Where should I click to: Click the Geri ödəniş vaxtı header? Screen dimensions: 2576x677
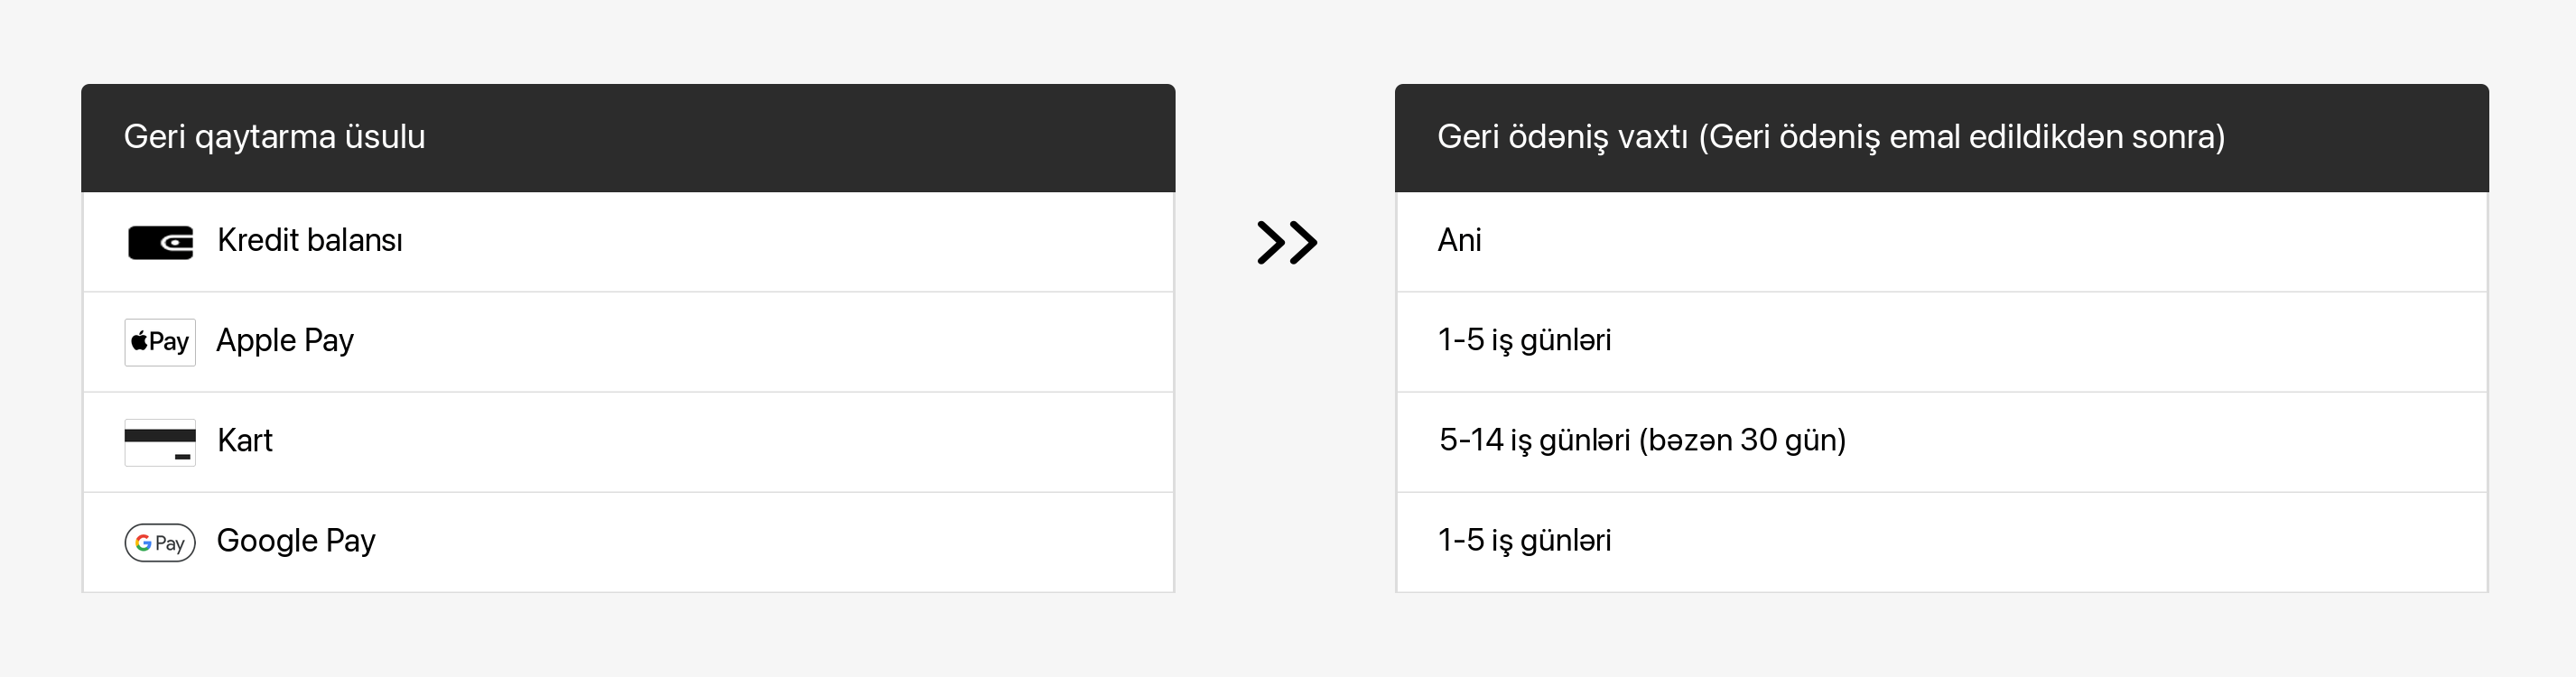pyautogui.click(x=1831, y=137)
